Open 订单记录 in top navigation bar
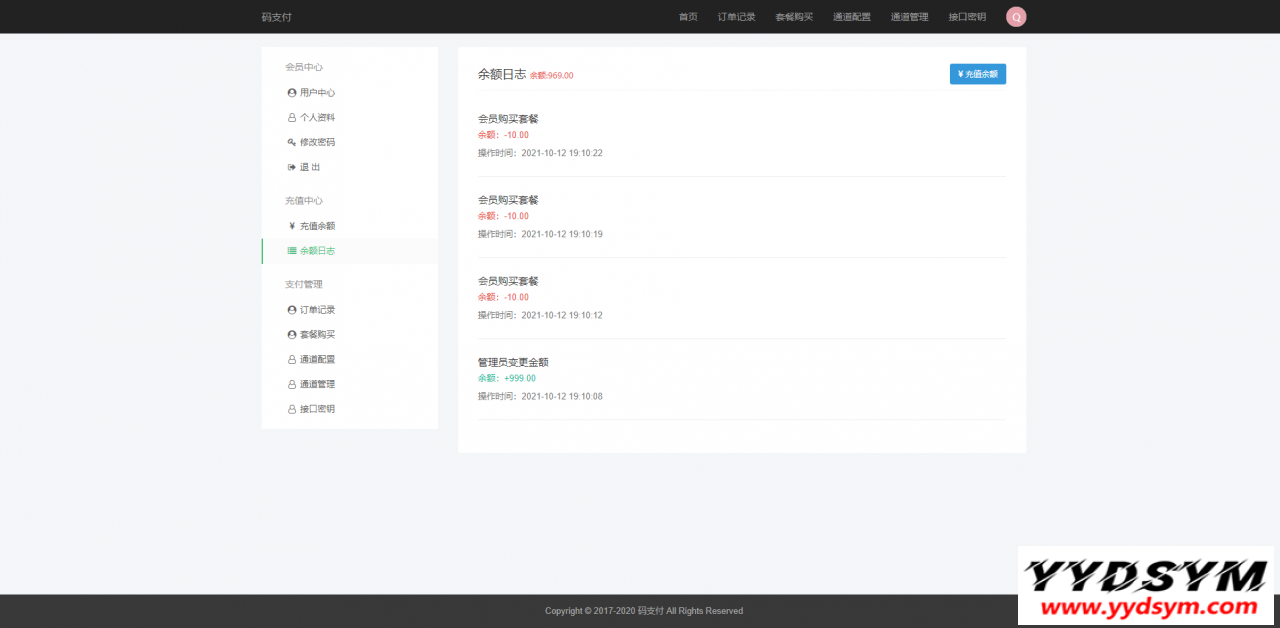The image size is (1280, 628). 736,17
